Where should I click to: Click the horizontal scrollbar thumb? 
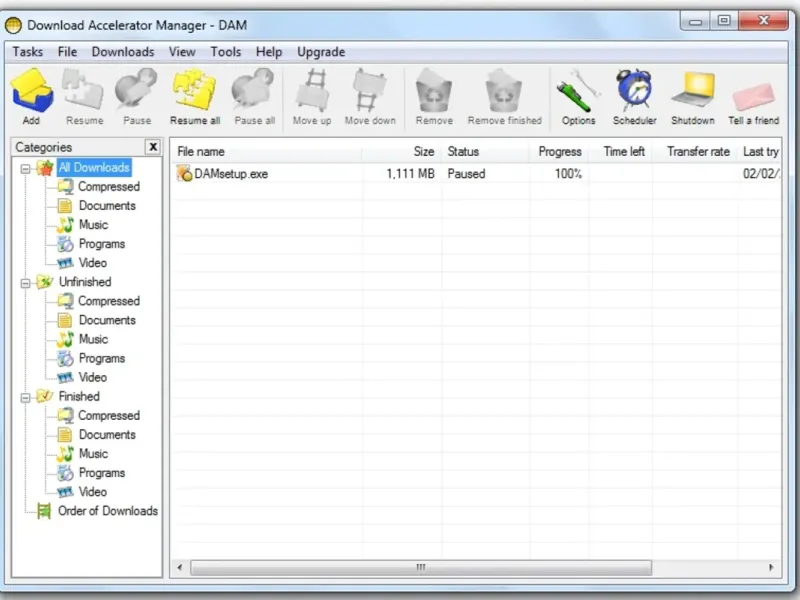coord(421,567)
